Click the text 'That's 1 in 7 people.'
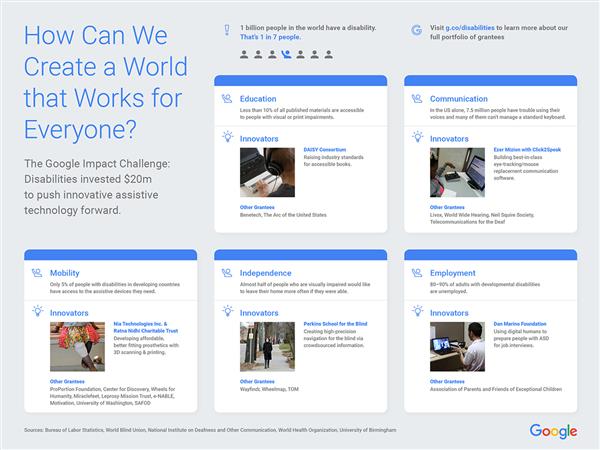The image size is (600, 450). click(x=270, y=37)
